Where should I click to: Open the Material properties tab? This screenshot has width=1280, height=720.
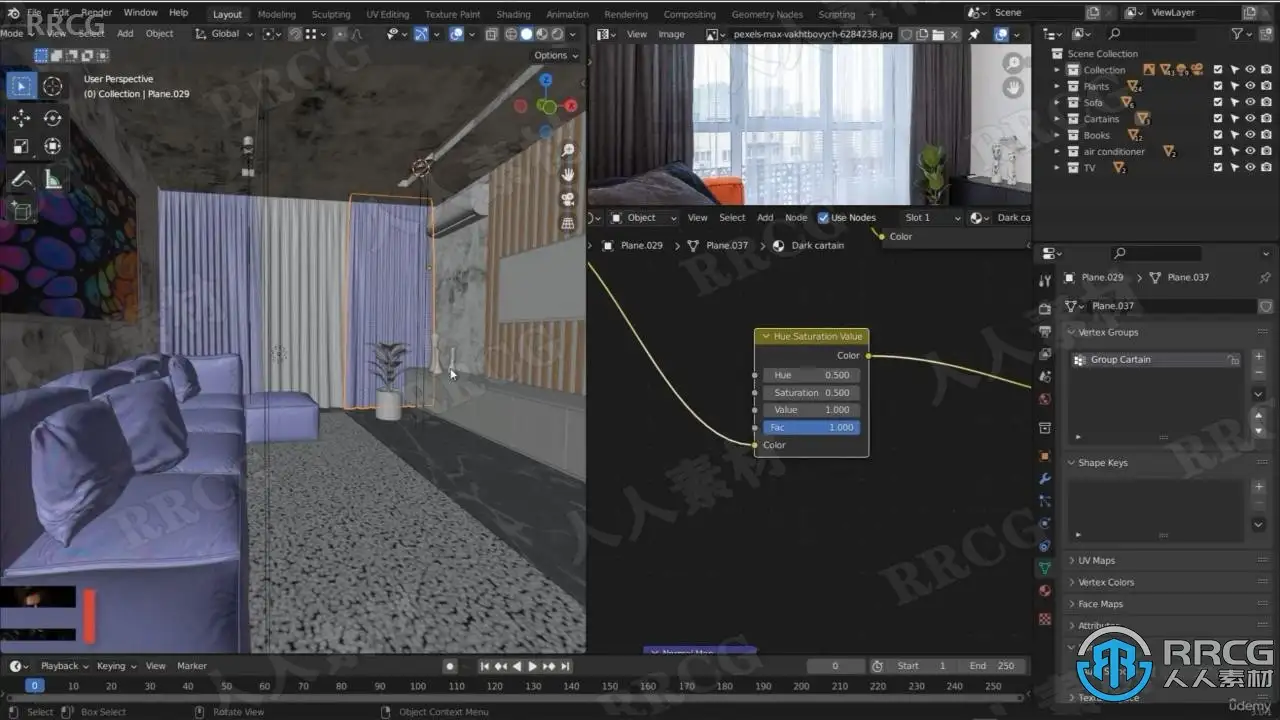pyautogui.click(x=1045, y=591)
